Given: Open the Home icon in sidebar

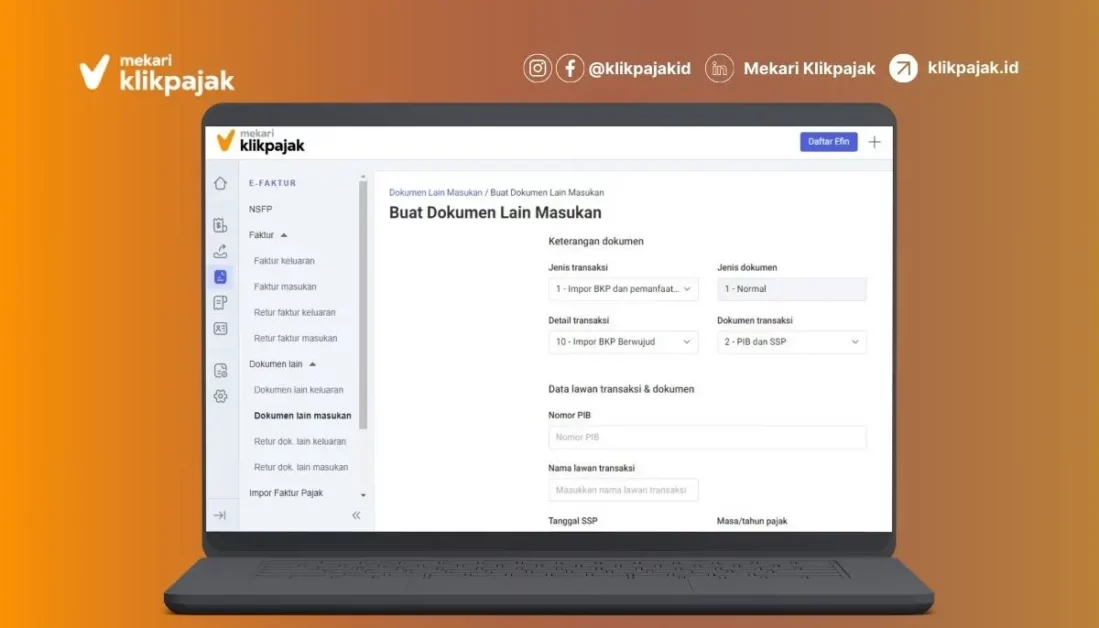Looking at the screenshot, I should tap(220, 184).
